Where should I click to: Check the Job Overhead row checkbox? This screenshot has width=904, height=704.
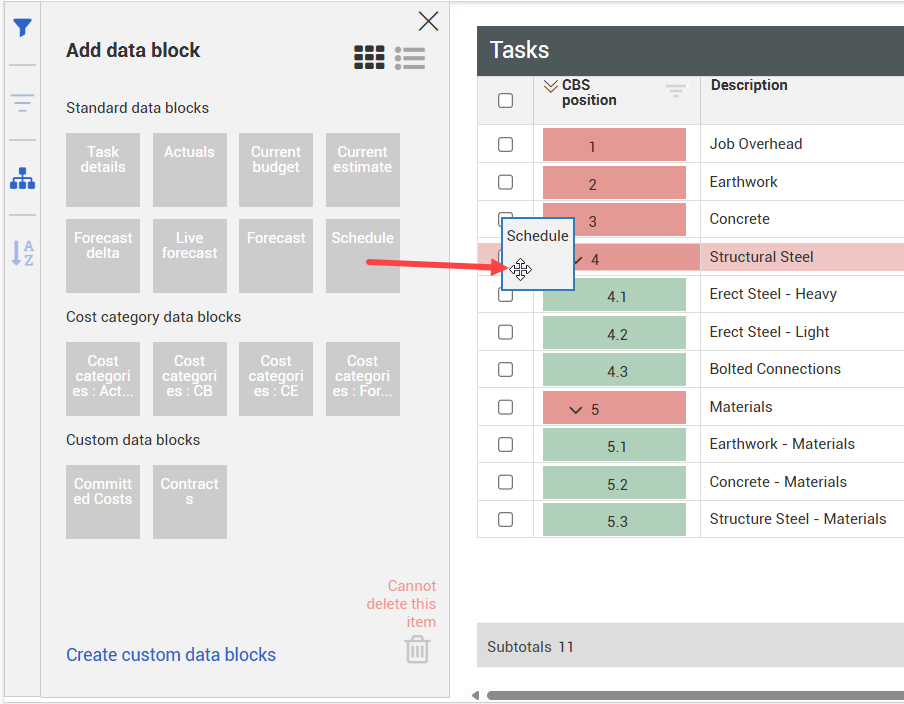tap(506, 144)
